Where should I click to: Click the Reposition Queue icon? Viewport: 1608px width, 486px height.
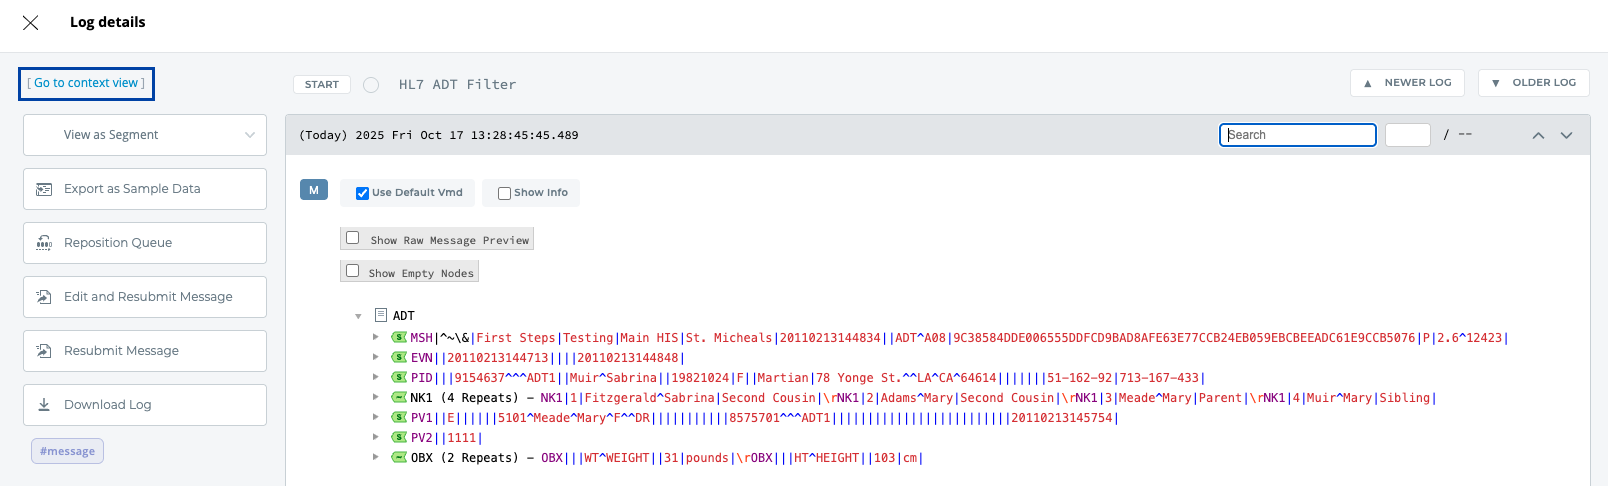coord(44,243)
